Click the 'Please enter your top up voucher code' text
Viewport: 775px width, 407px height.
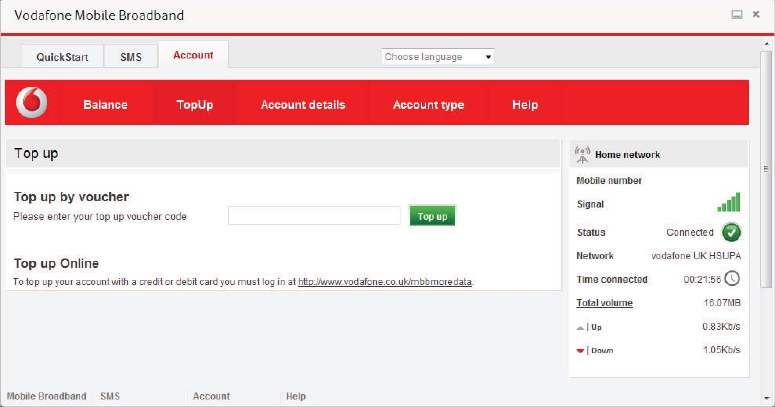point(100,217)
